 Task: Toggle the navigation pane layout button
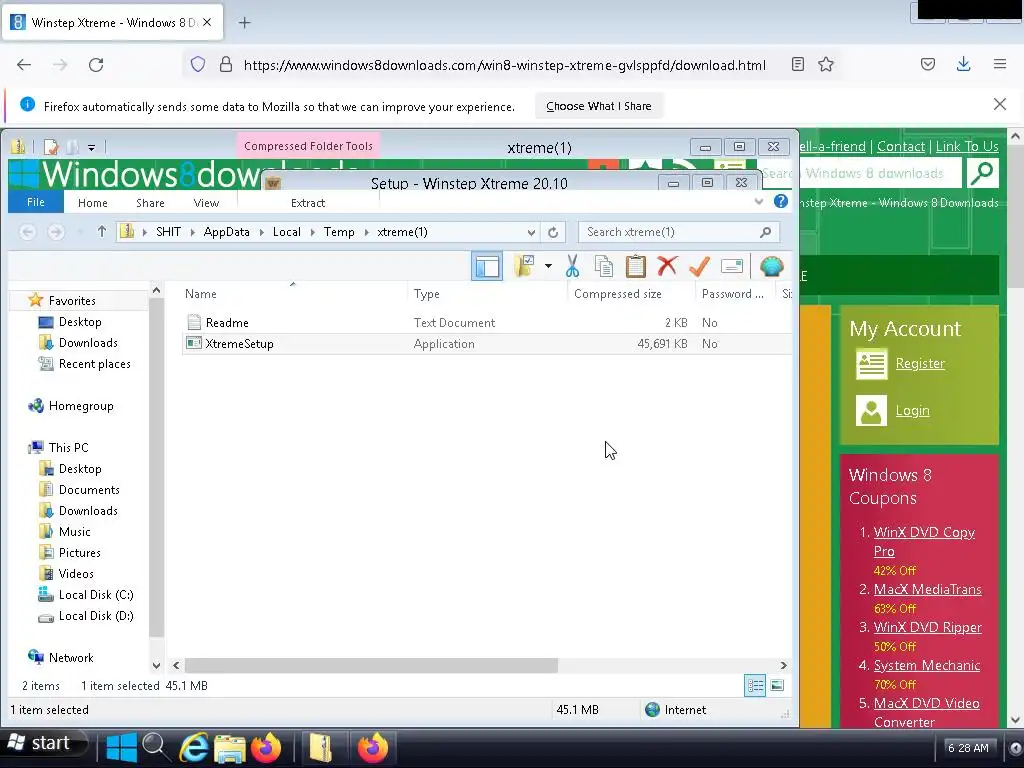[x=487, y=266]
